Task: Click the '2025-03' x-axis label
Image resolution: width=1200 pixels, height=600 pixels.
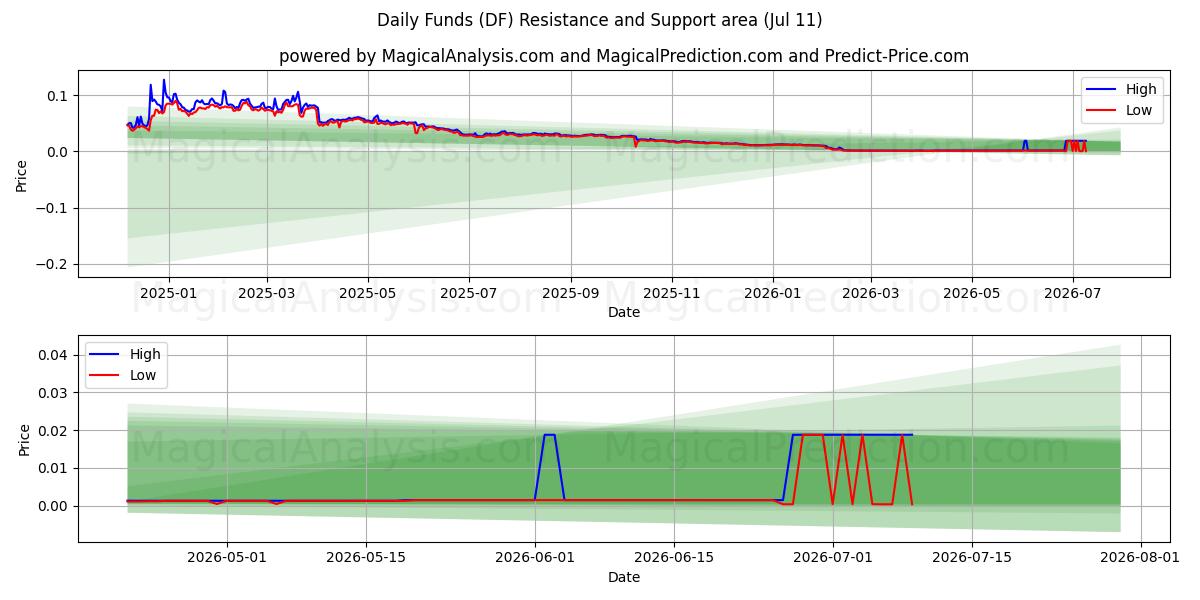Action: [267, 293]
